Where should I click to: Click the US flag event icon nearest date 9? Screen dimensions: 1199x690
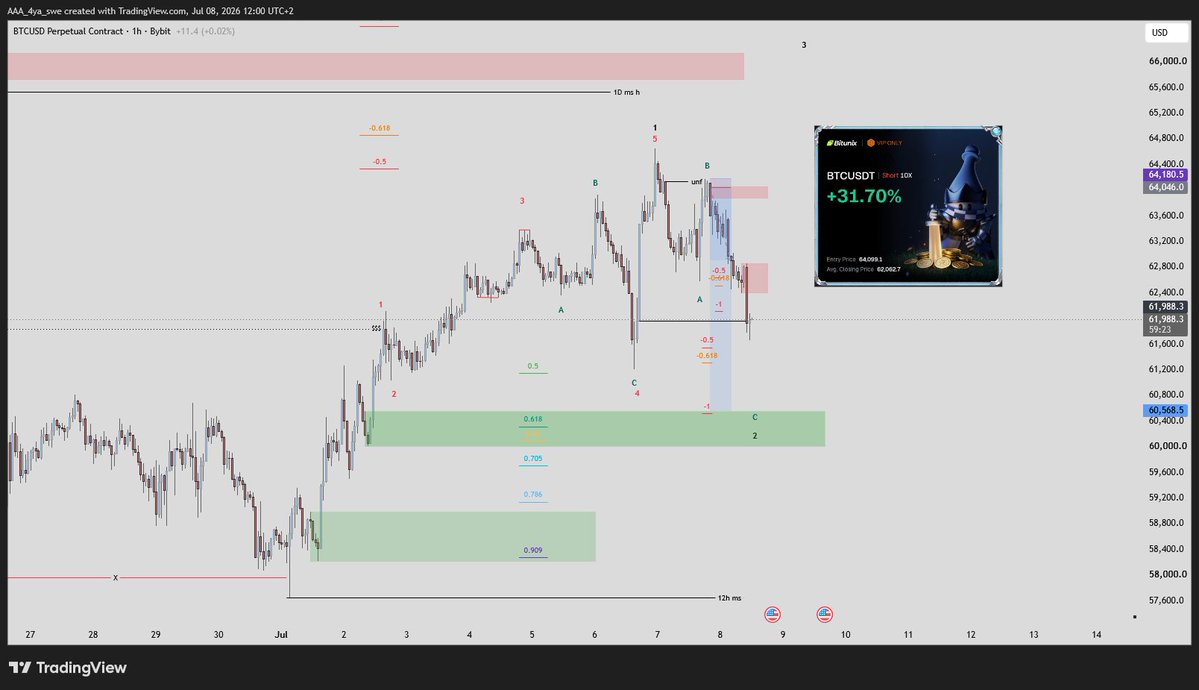[772, 614]
